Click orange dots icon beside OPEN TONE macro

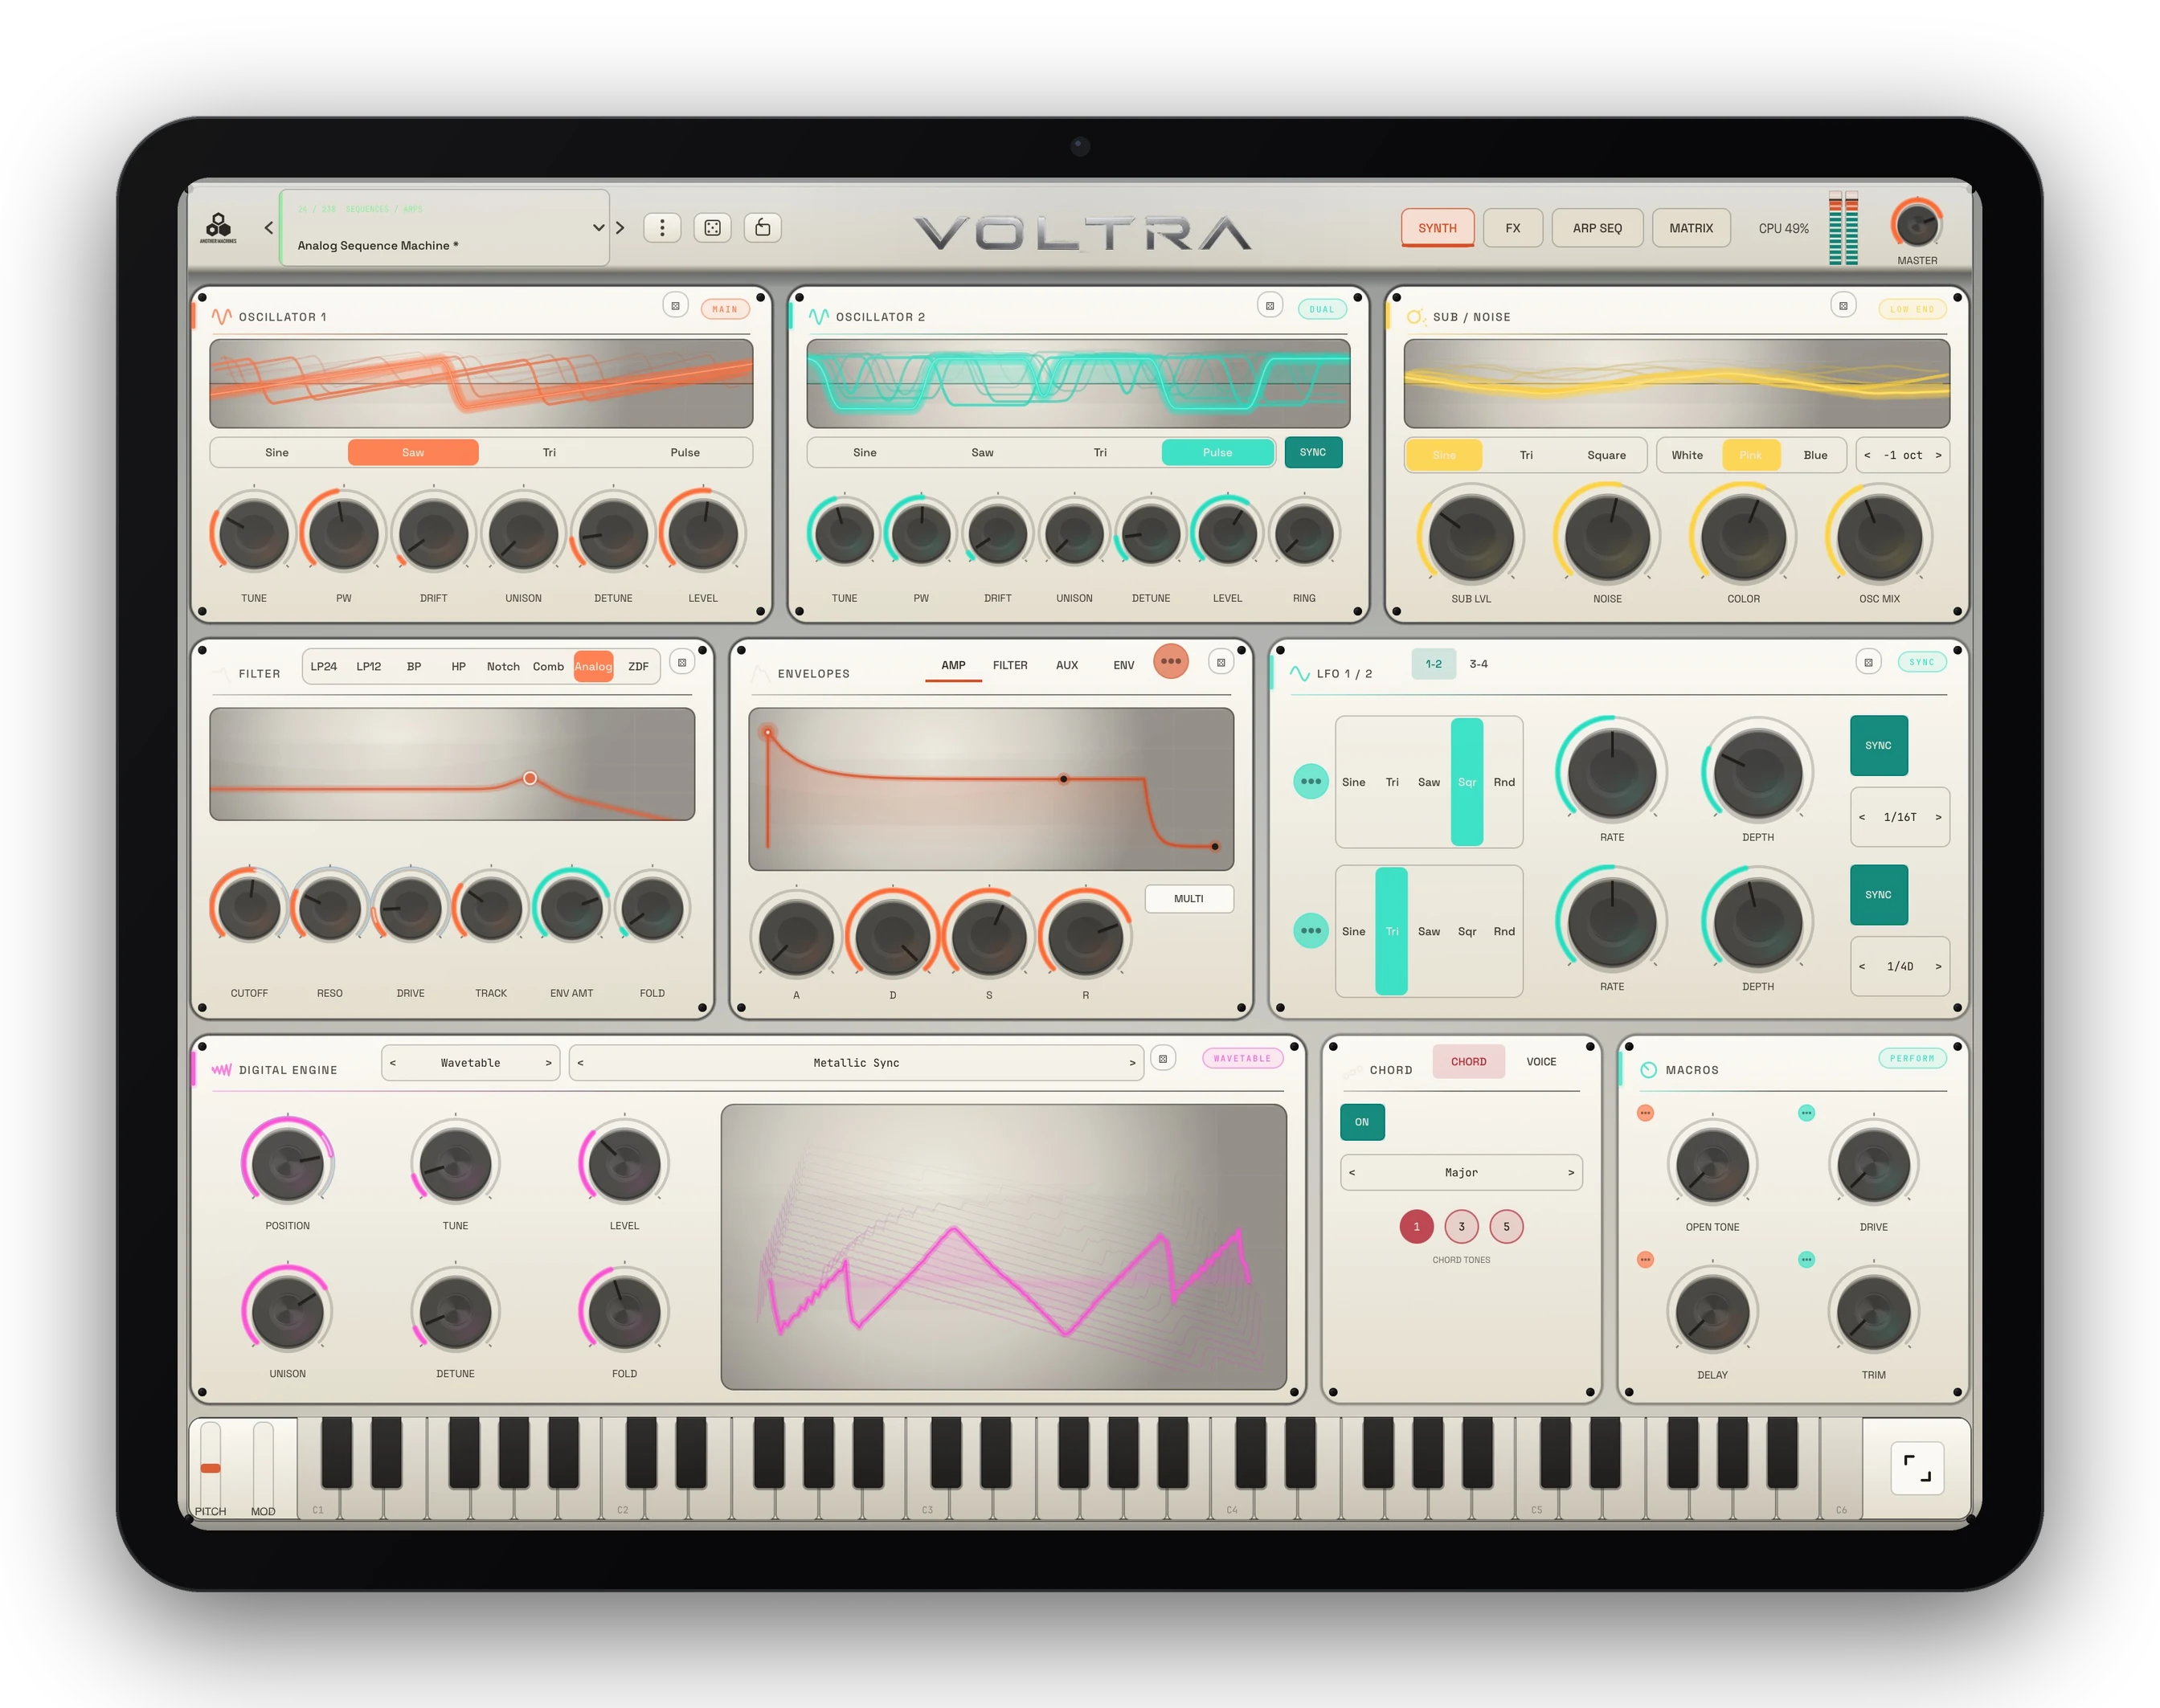pyautogui.click(x=1645, y=1113)
